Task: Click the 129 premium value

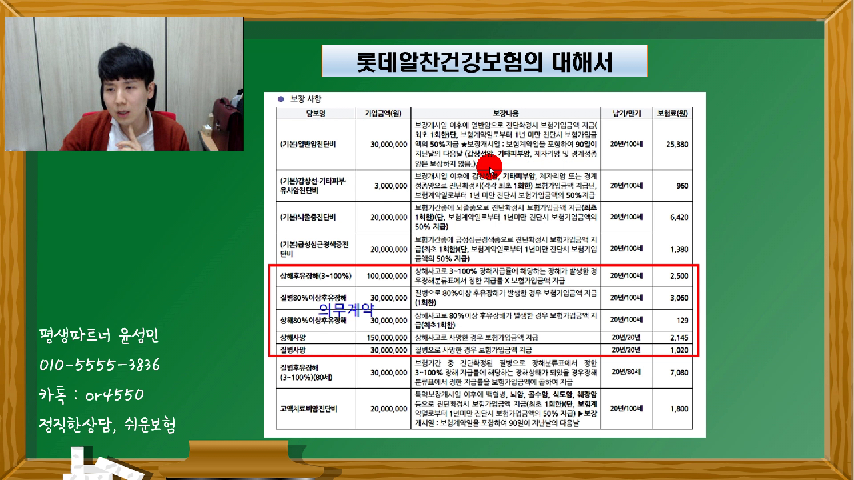Action: click(682, 320)
